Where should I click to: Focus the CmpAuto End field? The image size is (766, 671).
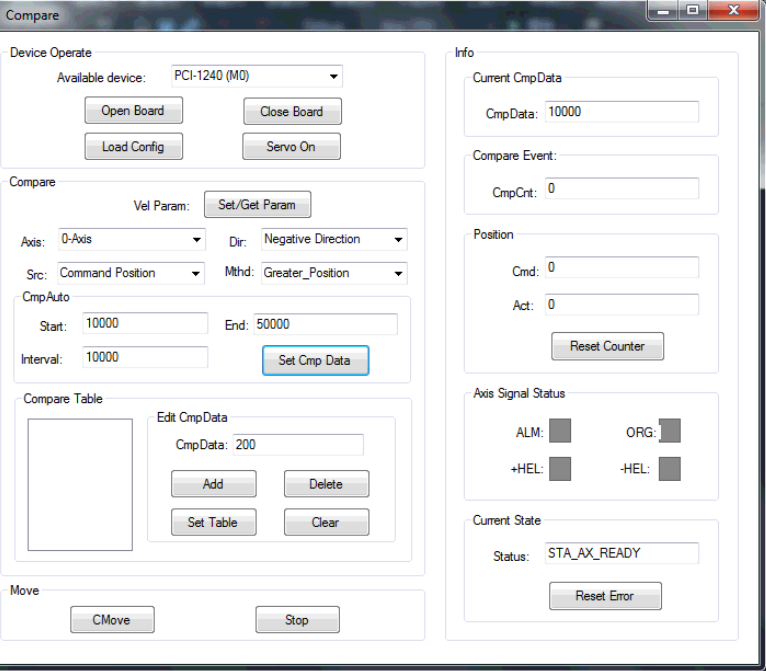pos(325,324)
